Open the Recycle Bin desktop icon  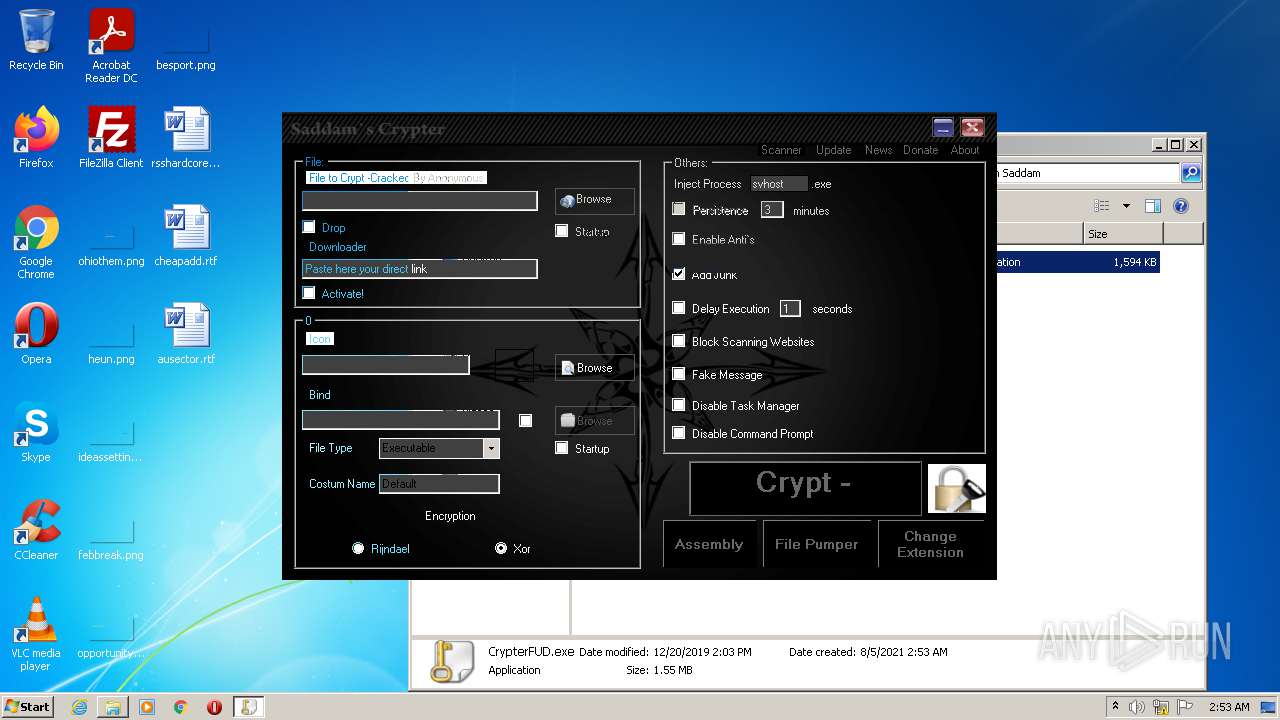pos(36,41)
